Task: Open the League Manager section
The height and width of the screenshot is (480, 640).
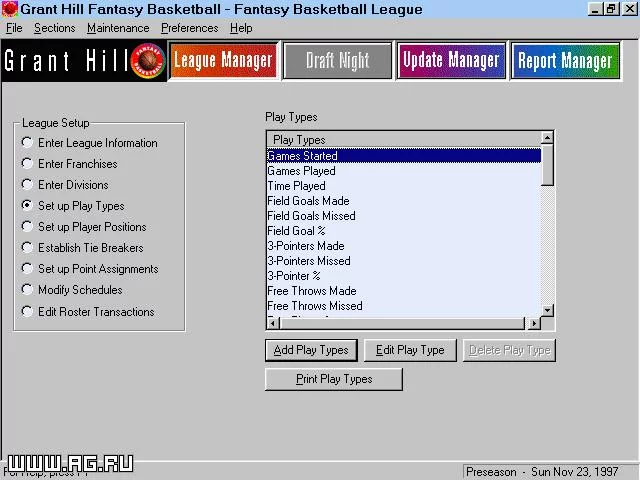Action: pos(223,60)
